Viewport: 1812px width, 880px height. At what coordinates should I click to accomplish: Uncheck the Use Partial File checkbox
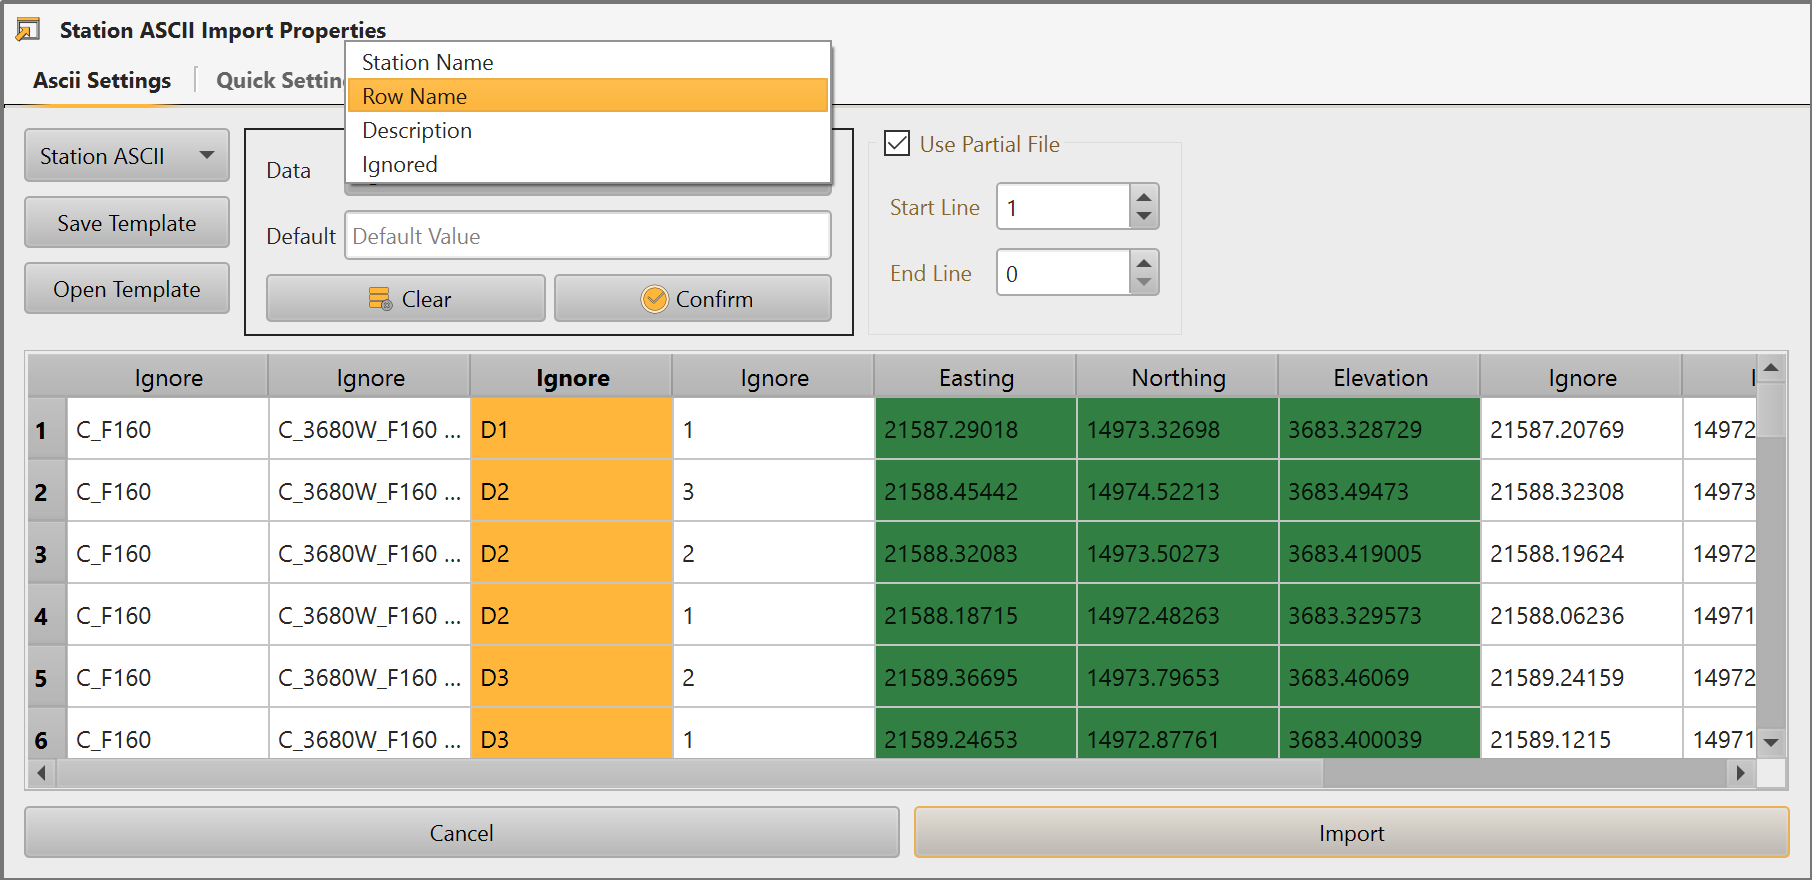tap(897, 144)
